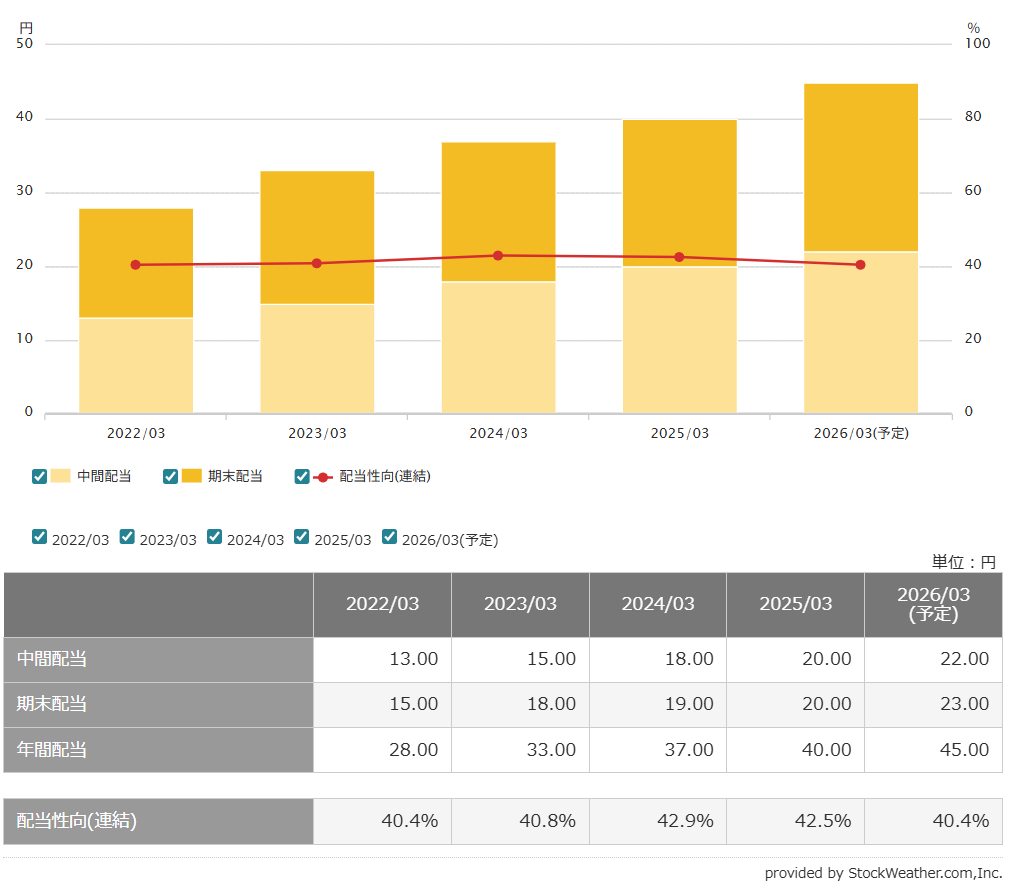This screenshot has width=1009, height=886.
Task: Click the 2024/03 payout ratio data point
Action: (x=498, y=255)
